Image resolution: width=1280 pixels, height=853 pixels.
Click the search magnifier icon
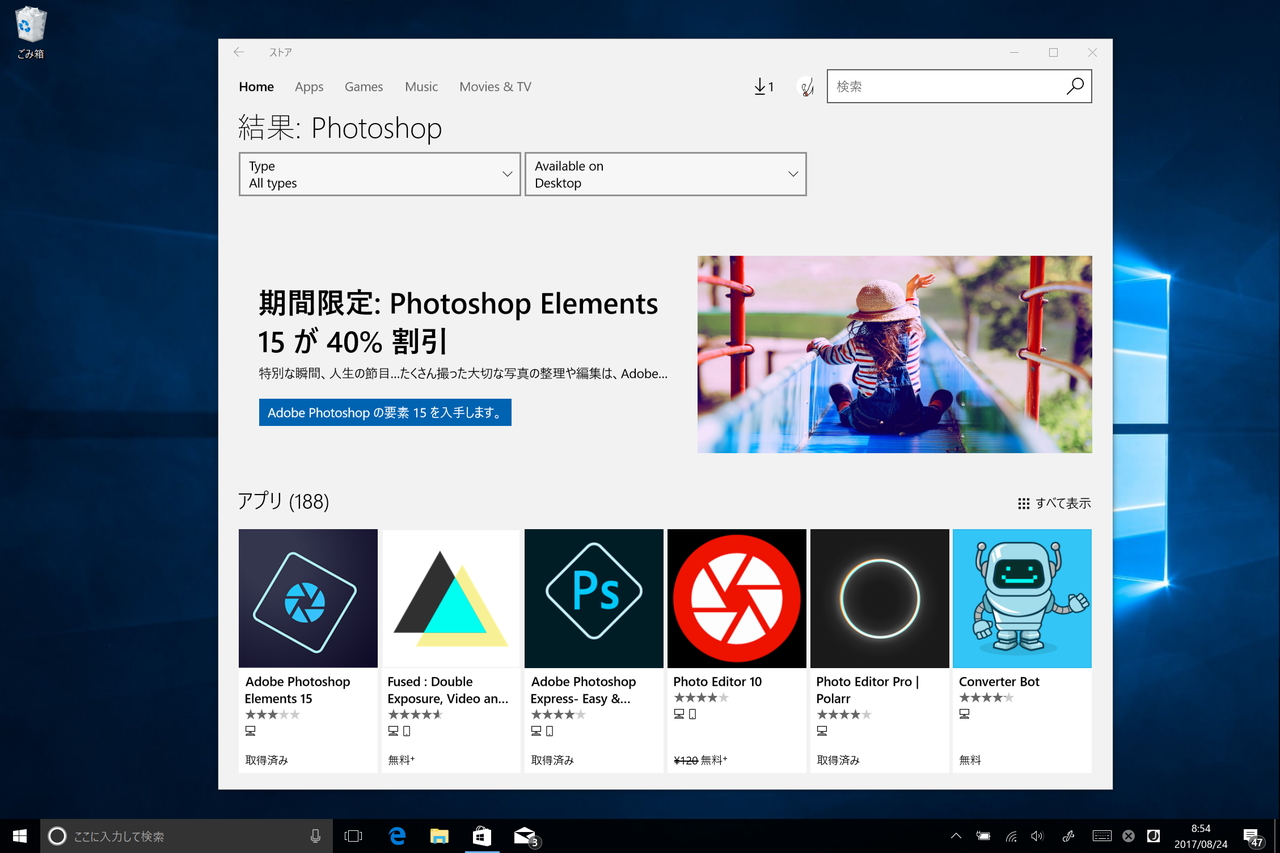[x=1075, y=87]
